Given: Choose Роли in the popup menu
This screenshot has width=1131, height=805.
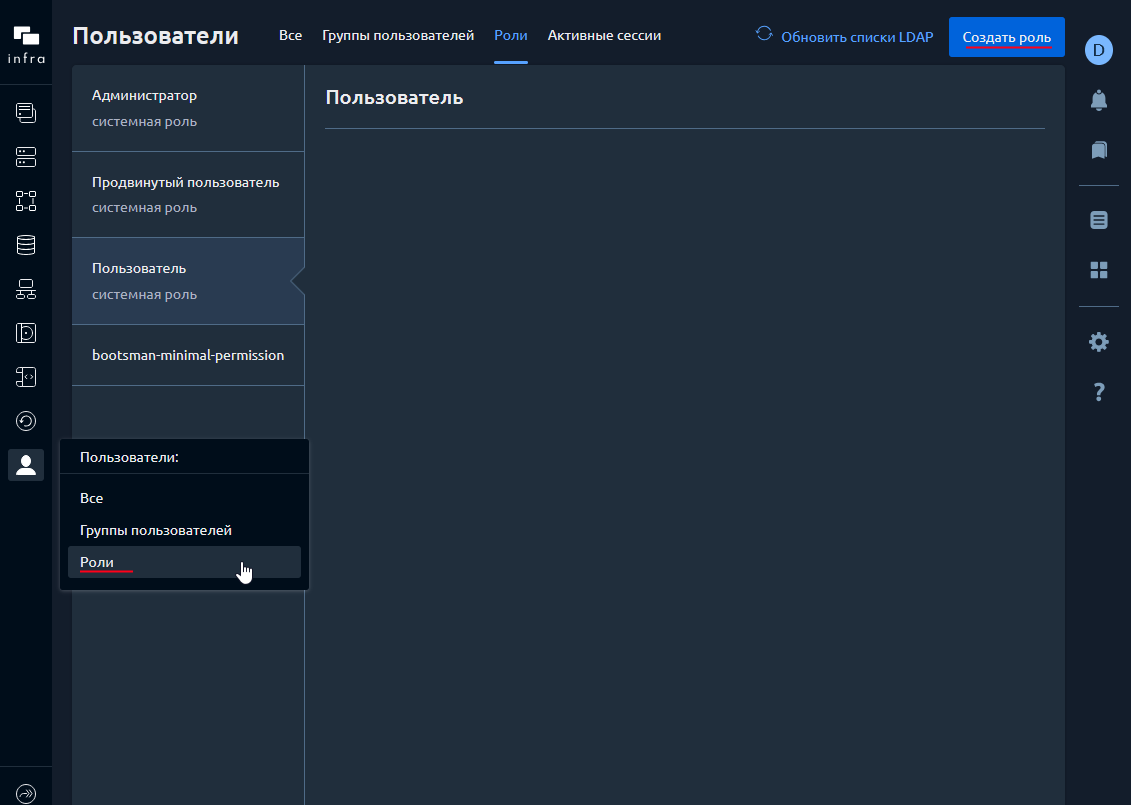Looking at the screenshot, I should pyautogui.click(x=184, y=562).
